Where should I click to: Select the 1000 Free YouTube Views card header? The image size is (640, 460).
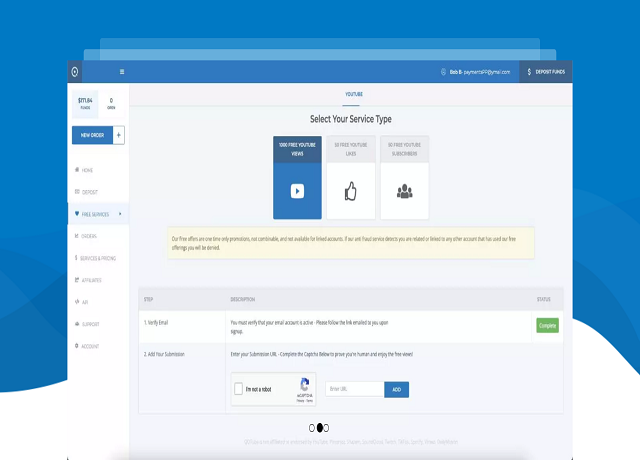point(297,149)
